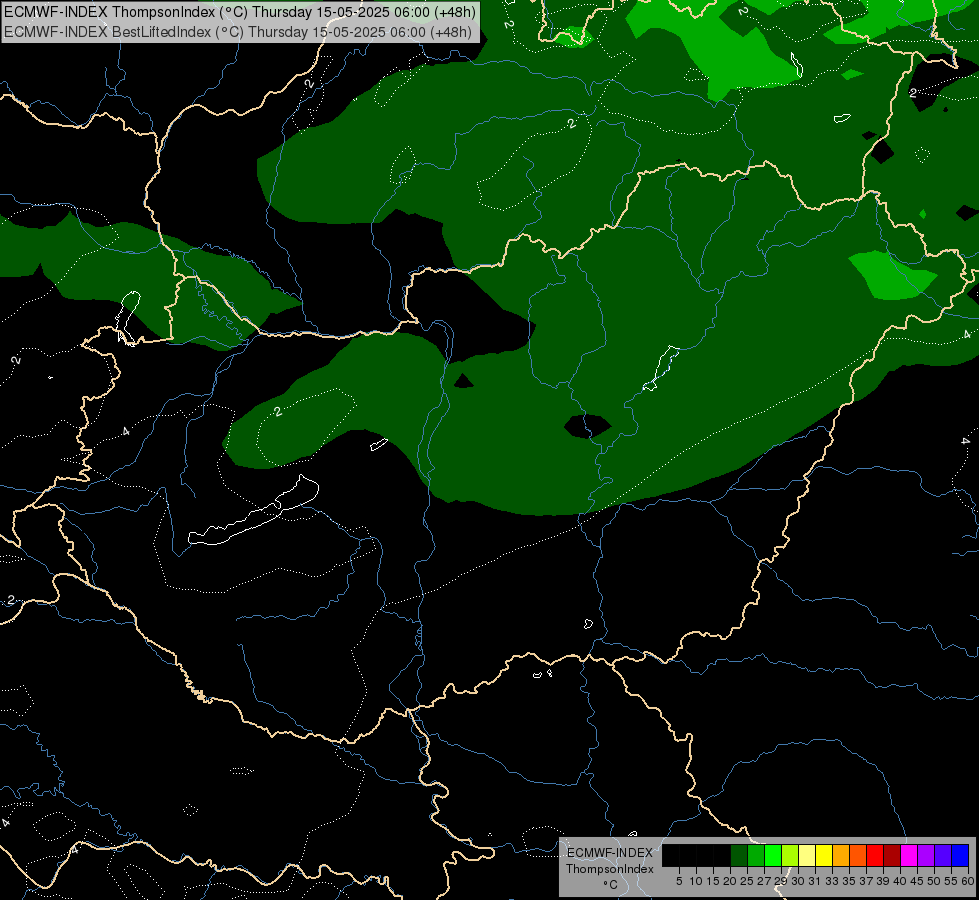
Task: Click the legend tick label 20
Action: 731,881
